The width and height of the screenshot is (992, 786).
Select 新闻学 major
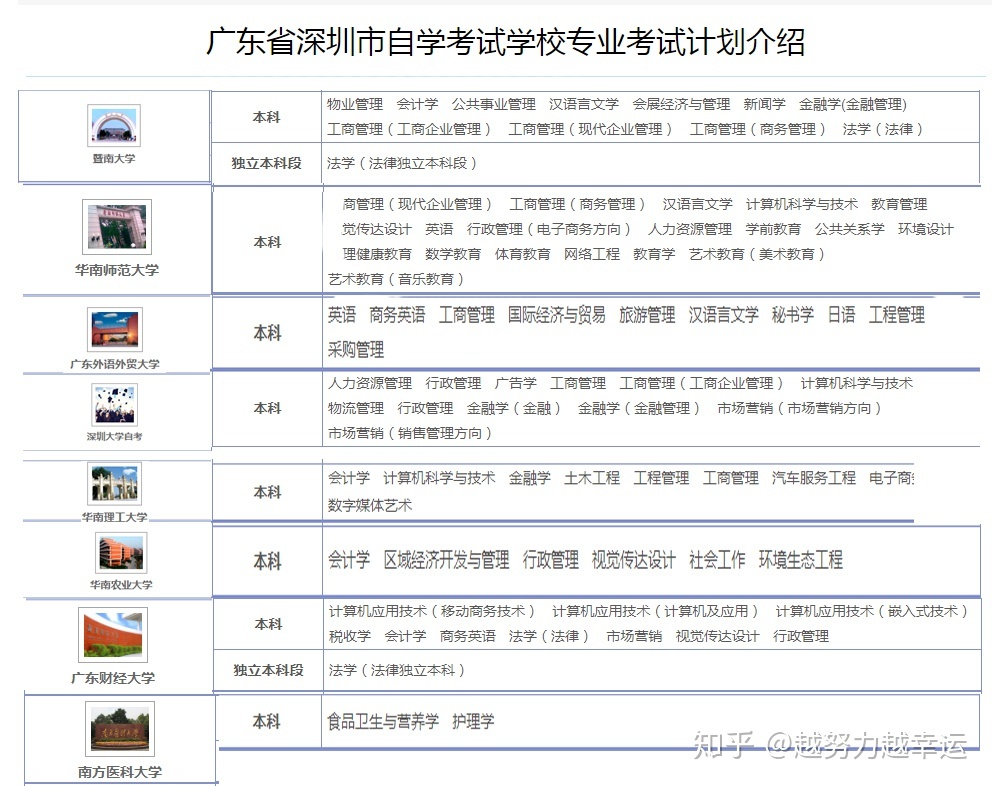pos(764,104)
